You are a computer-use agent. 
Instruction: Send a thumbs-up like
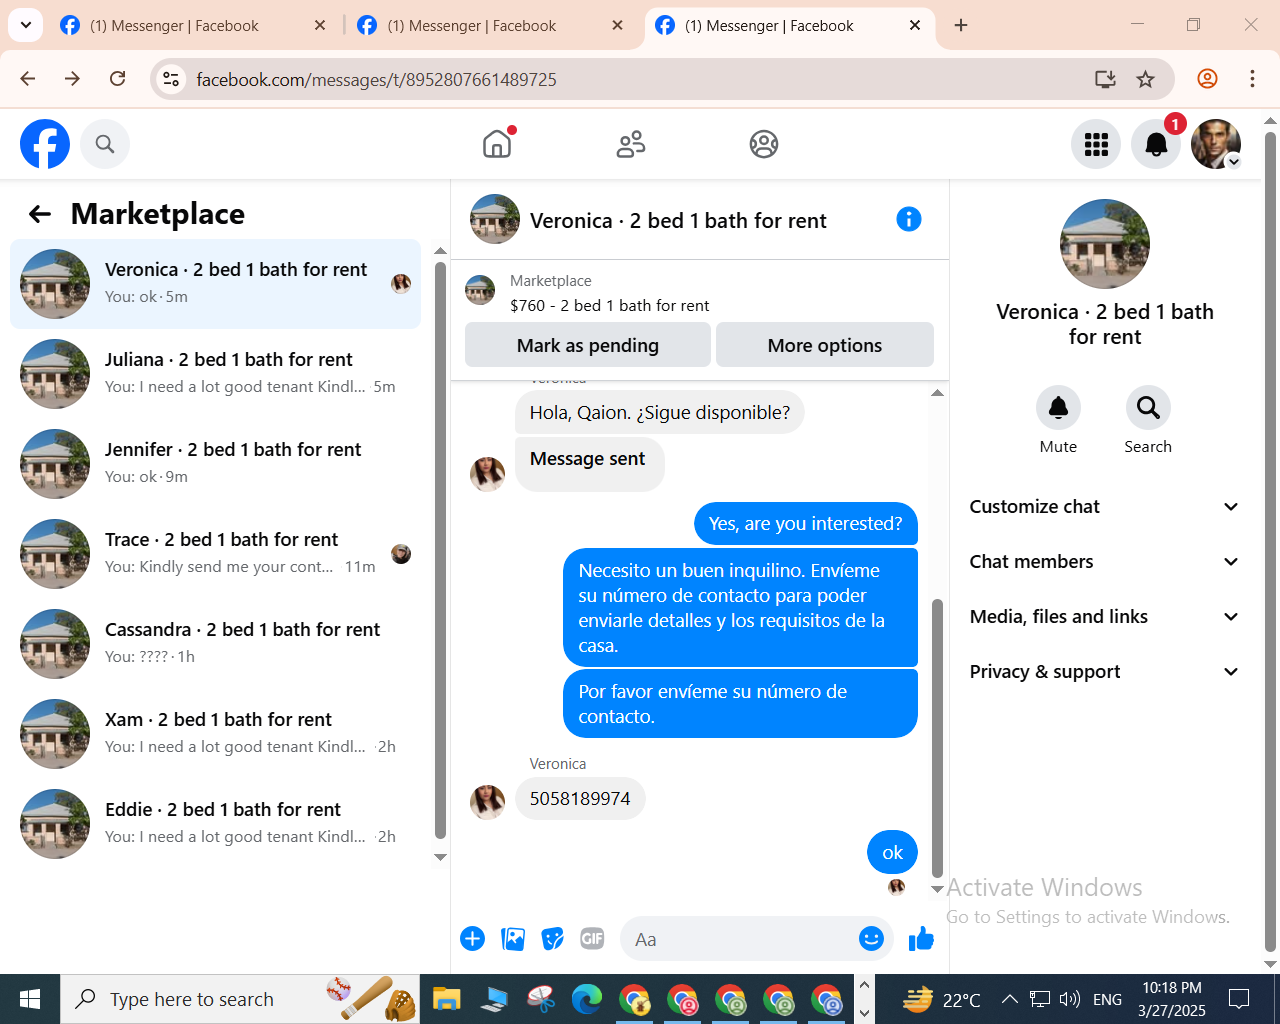point(921,939)
